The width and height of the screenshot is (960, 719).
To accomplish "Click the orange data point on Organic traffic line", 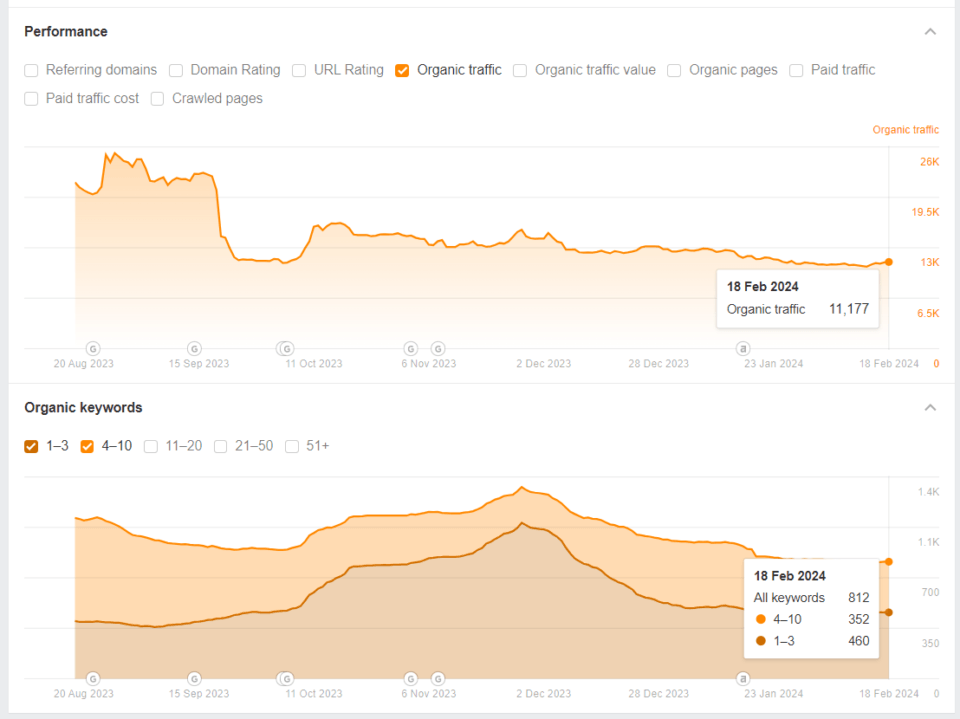I will pos(889,262).
